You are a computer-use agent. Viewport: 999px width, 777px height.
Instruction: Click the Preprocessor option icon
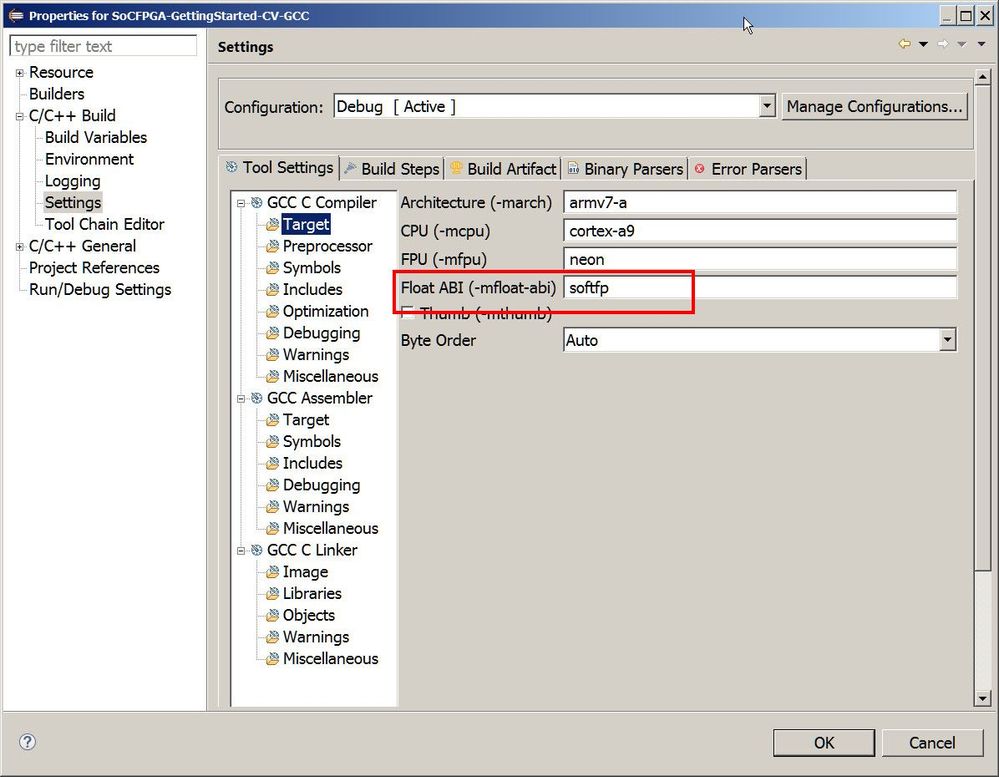tap(273, 246)
